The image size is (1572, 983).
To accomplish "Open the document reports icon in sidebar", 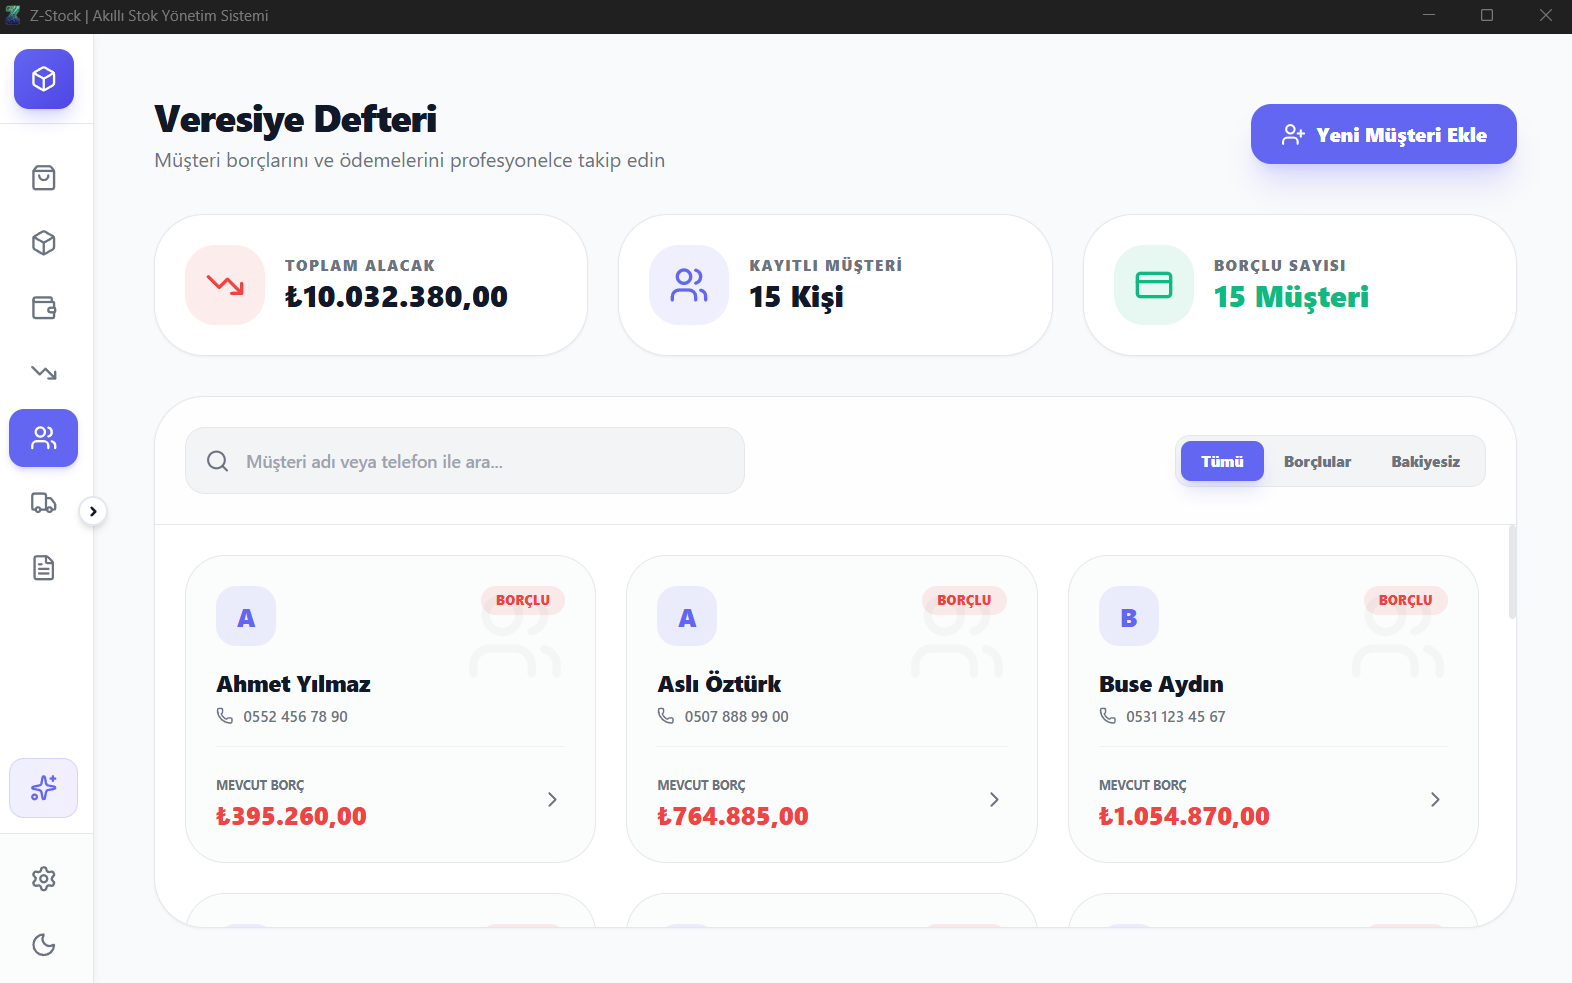I will pyautogui.click(x=44, y=568).
